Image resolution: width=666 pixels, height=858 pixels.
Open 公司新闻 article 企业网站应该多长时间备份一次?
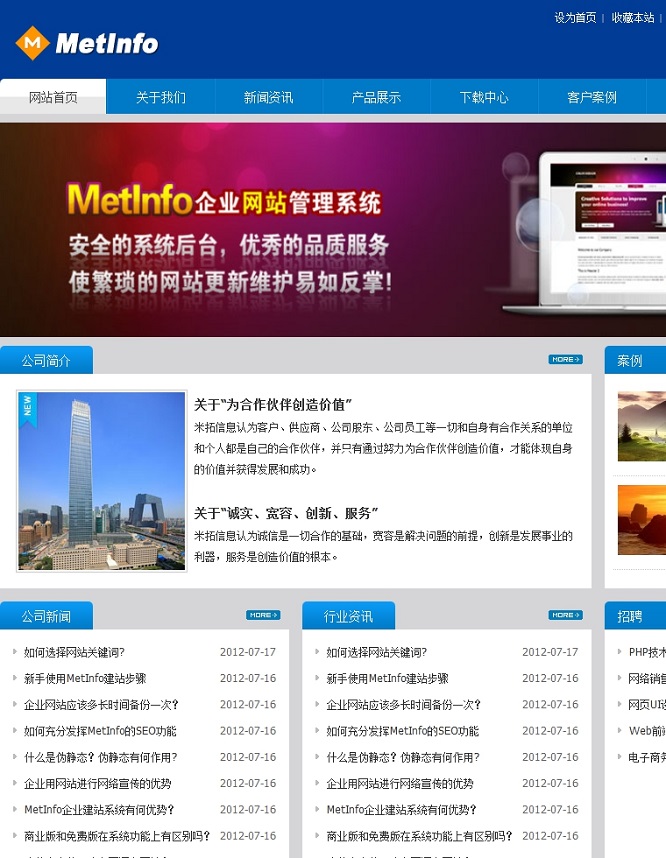[x=101, y=704]
